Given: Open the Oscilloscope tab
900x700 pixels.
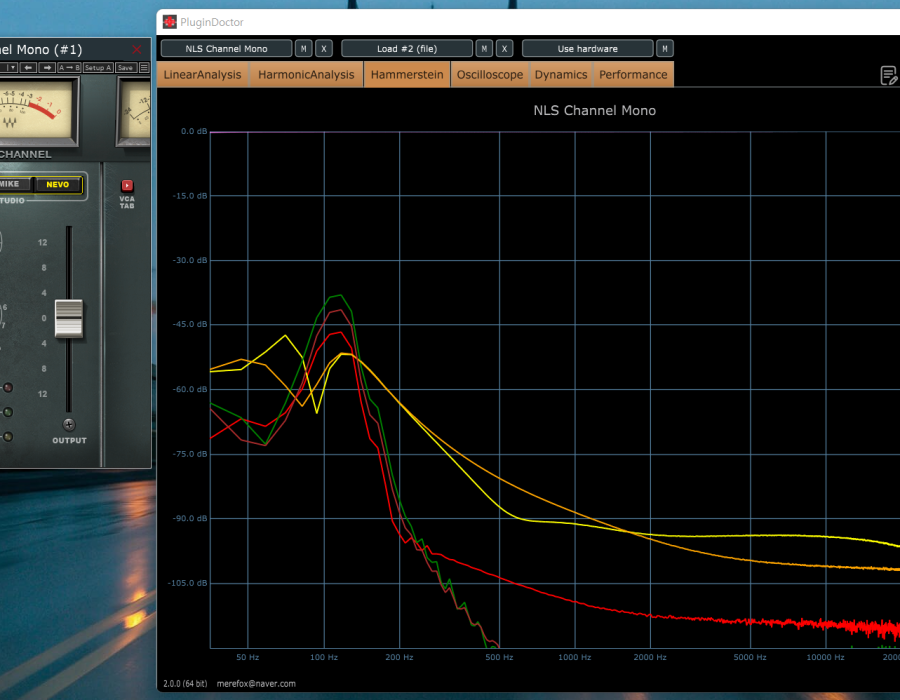Looking at the screenshot, I should coord(490,75).
